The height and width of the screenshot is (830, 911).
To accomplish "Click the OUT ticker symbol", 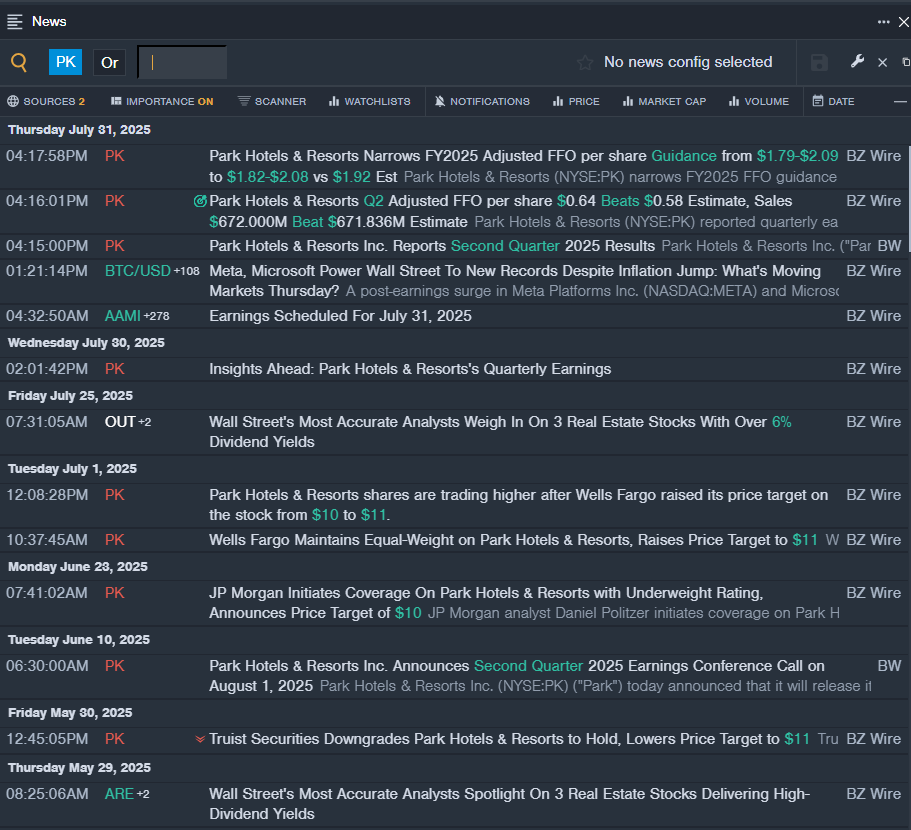I will pyautogui.click(x=120, y=422).
